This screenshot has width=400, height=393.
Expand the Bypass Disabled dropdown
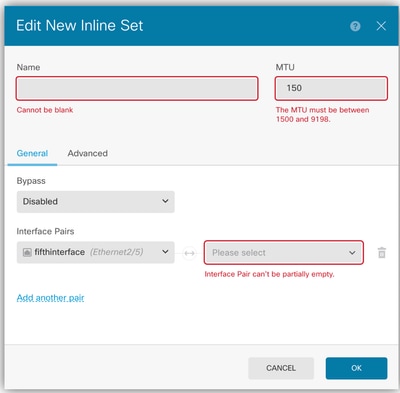pos(96,202)
